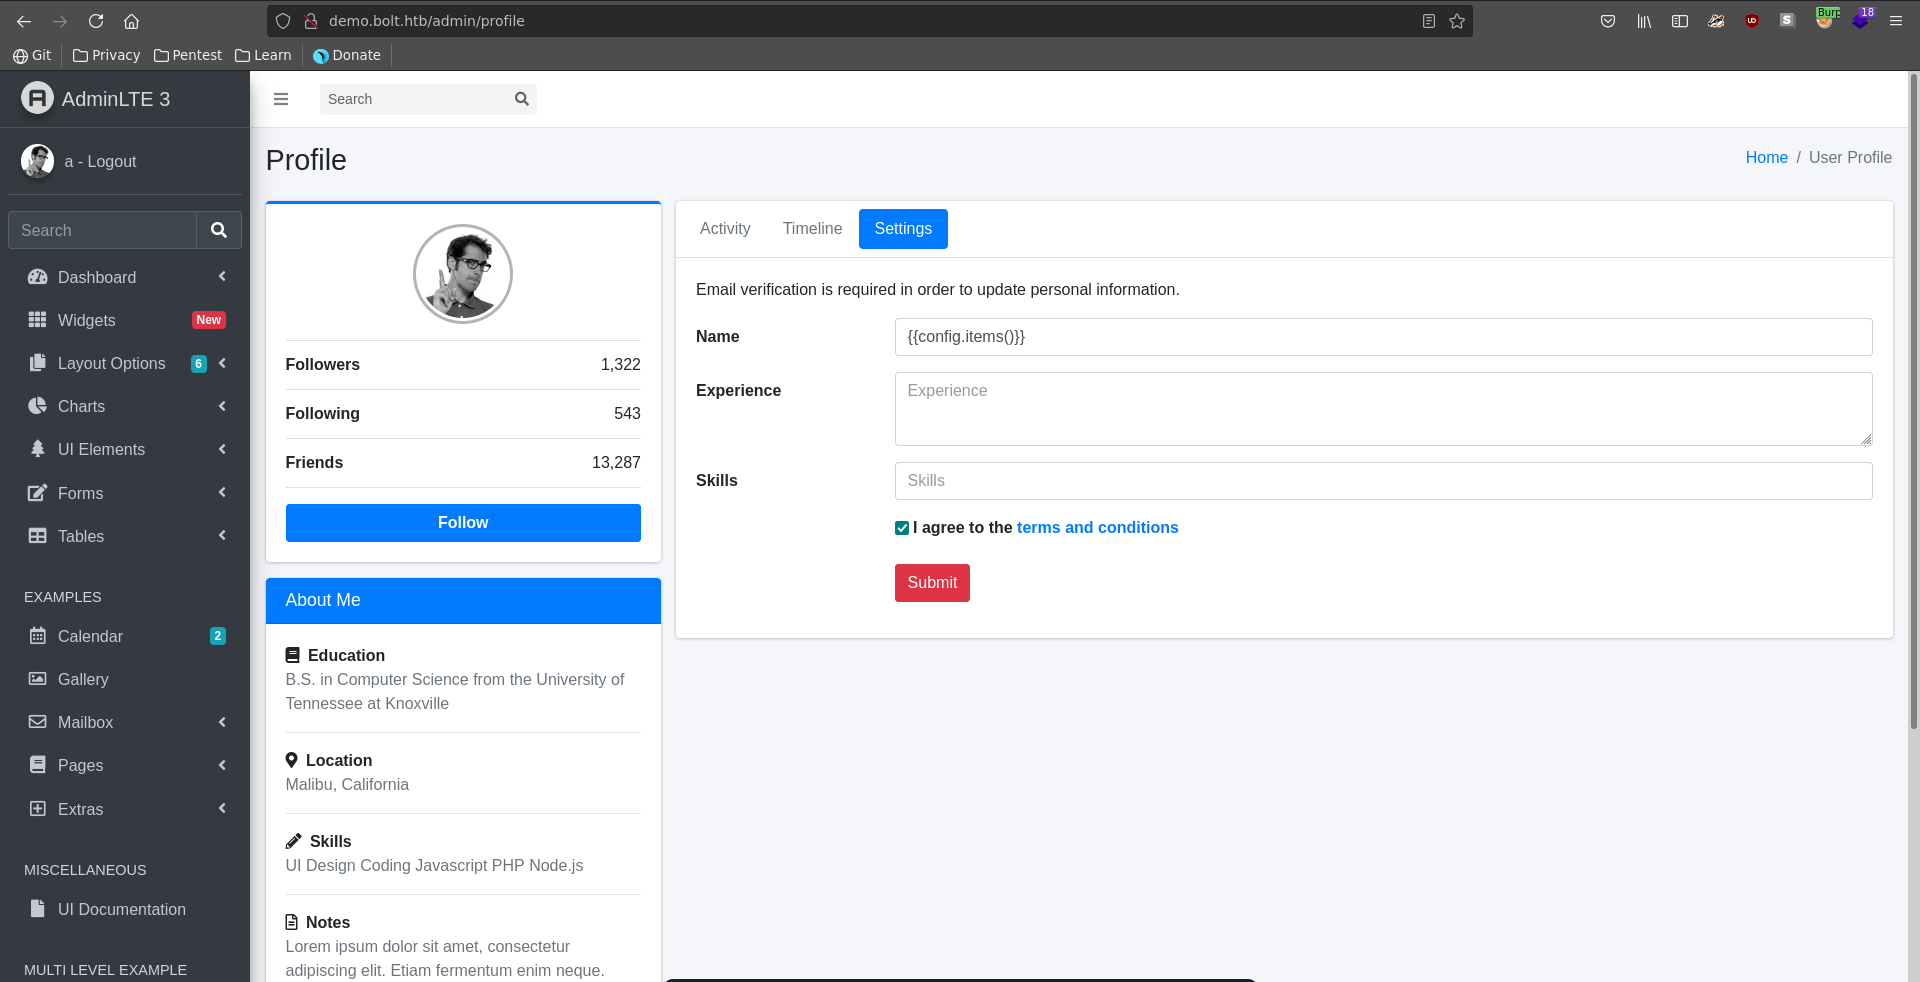Click the top navbar search magnifier icon
Screen dimensions: 1920x982
(521, 99)
